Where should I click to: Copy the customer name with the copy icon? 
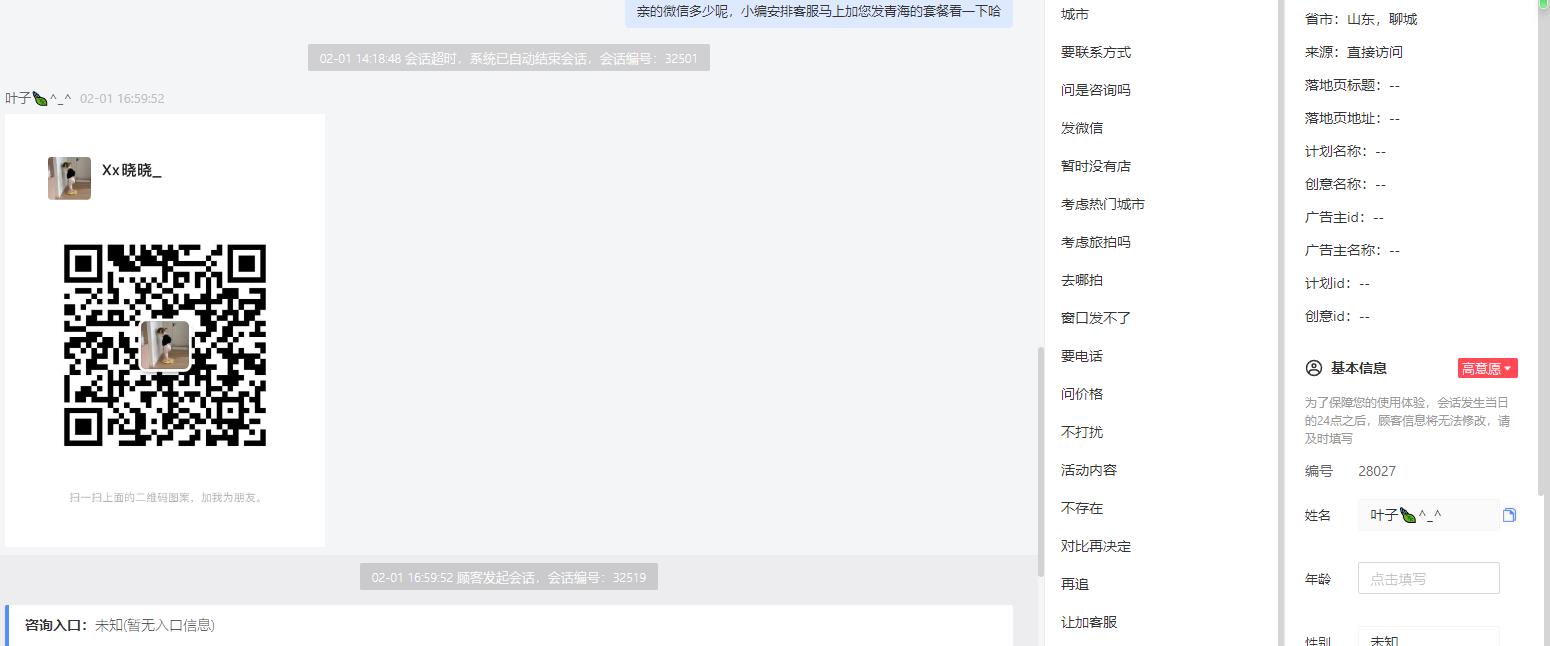click(x=1509, y=515)
